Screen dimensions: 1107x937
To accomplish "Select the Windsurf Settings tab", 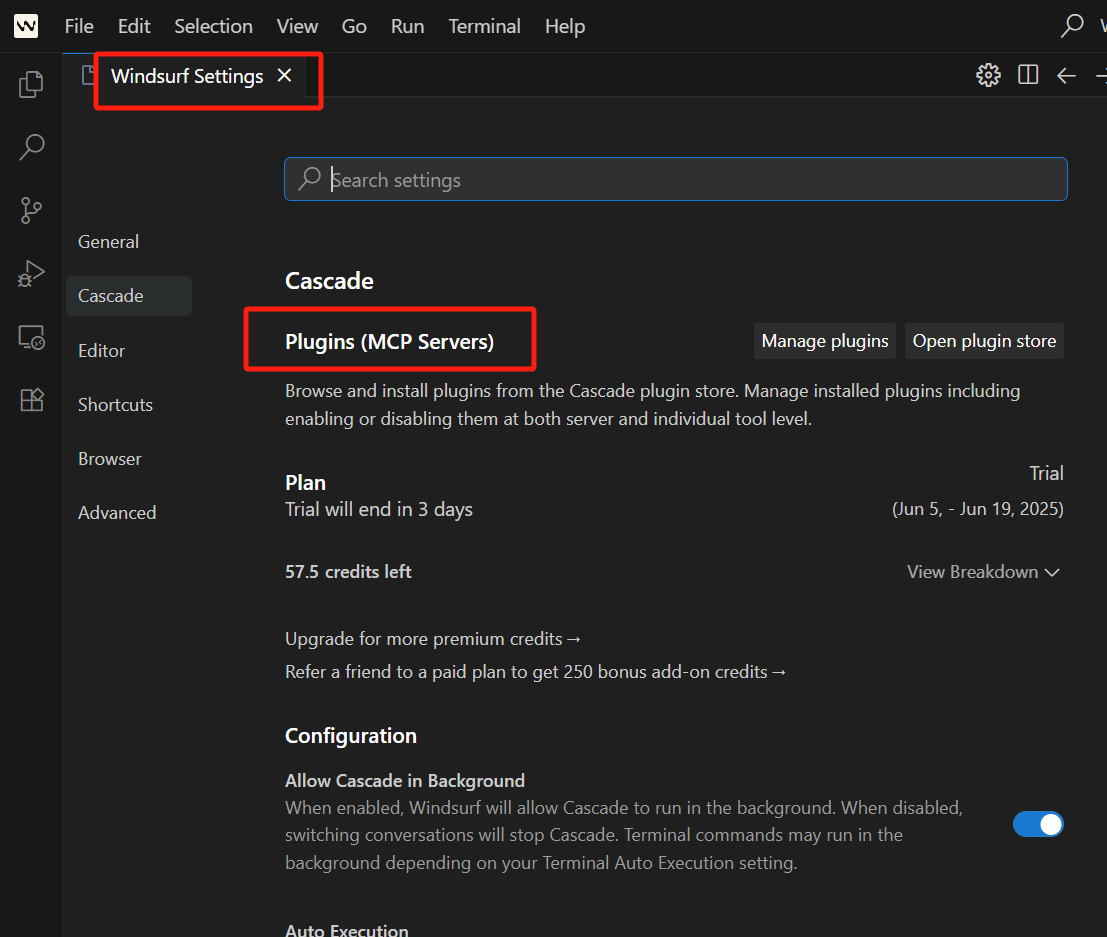I will tap(186, 76).
